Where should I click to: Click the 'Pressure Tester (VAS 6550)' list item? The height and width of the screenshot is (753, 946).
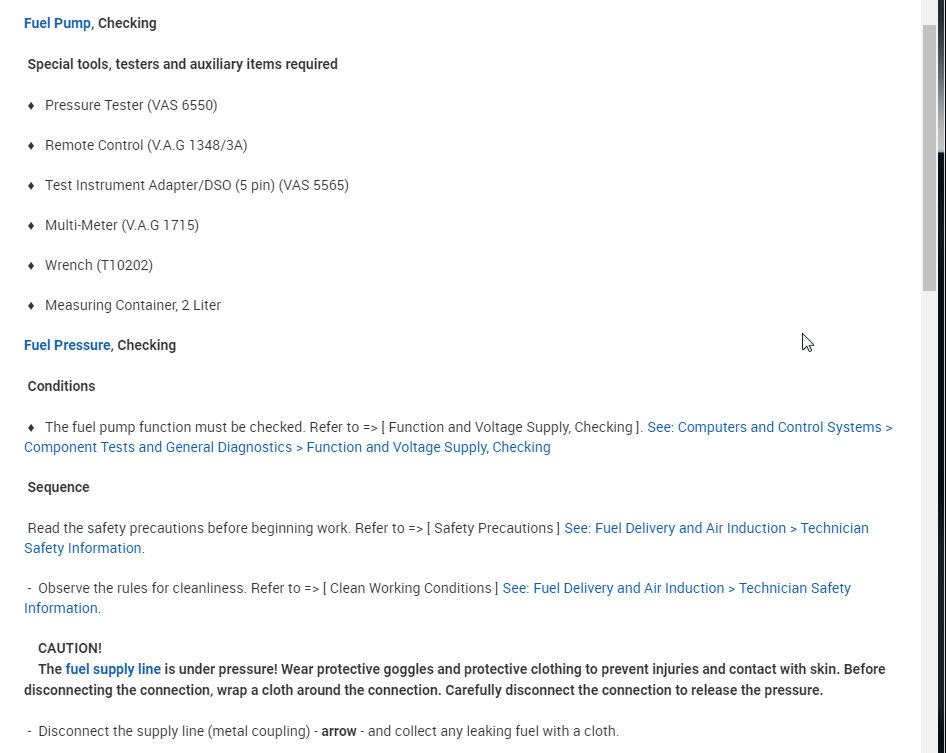click(x=131, y=105)
